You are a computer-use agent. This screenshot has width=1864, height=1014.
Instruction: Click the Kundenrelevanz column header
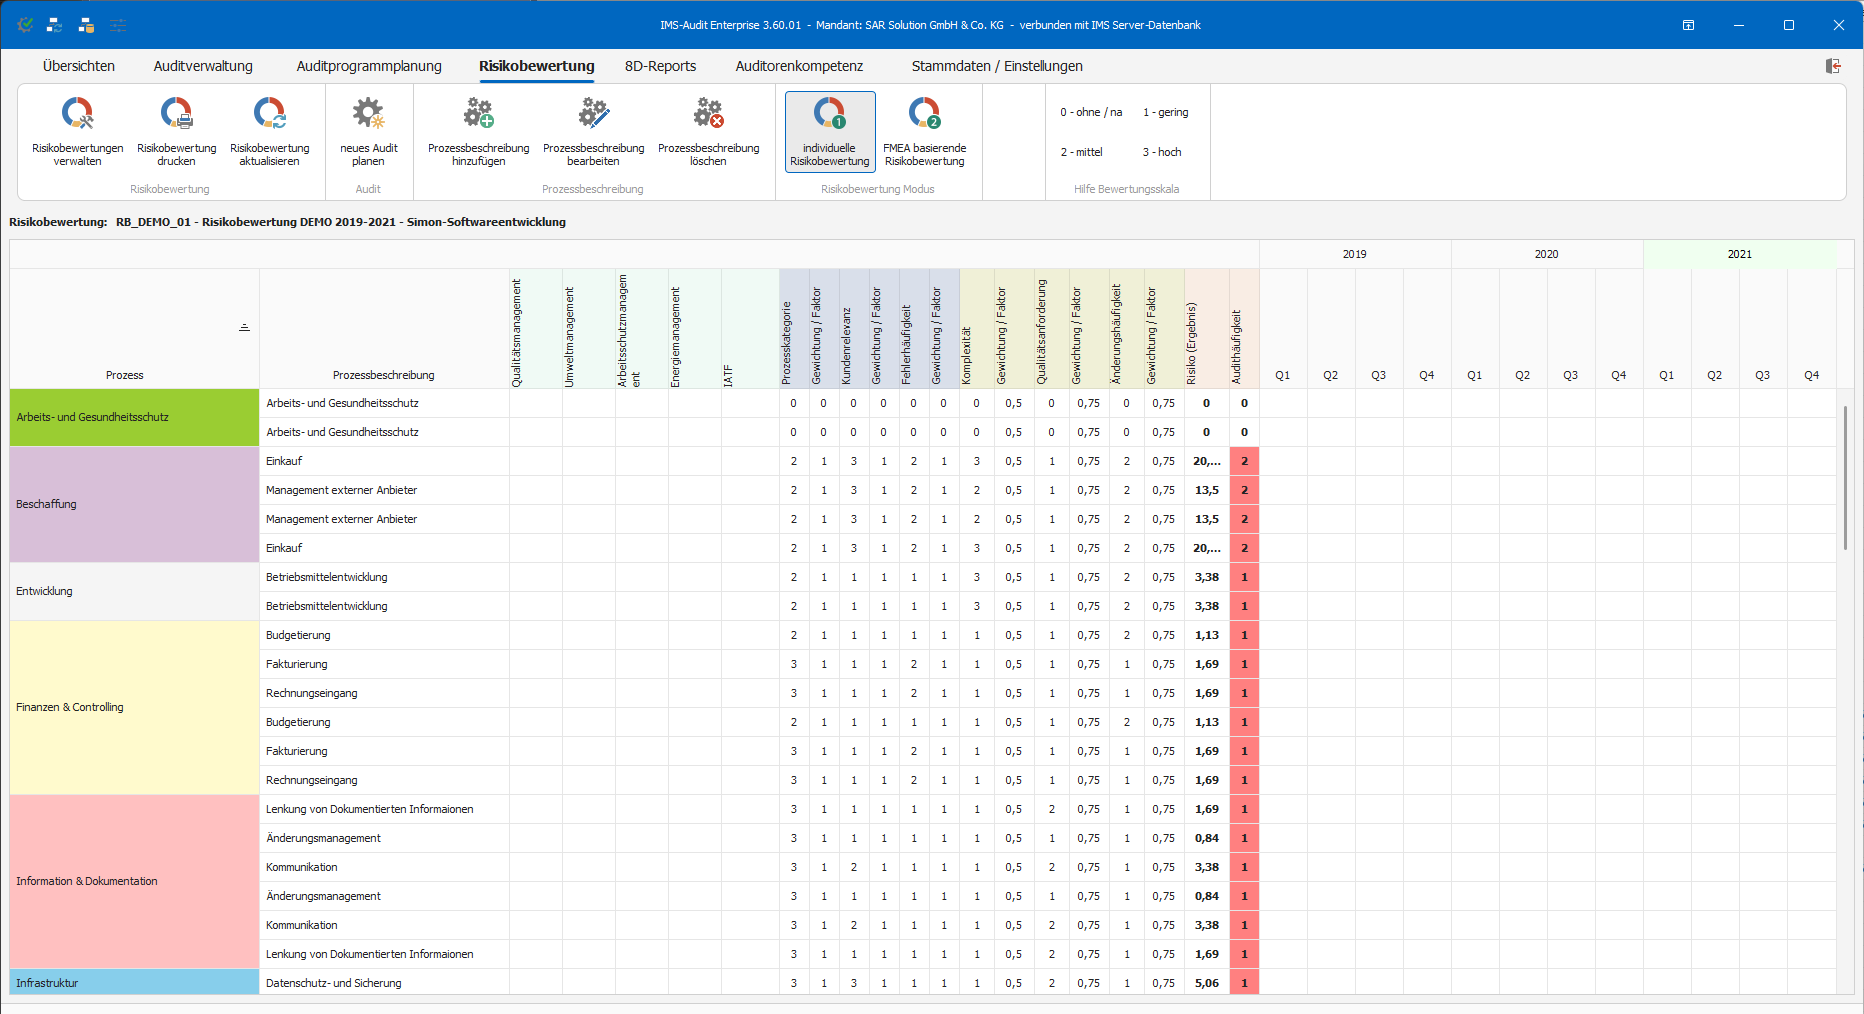pos(854,329)
